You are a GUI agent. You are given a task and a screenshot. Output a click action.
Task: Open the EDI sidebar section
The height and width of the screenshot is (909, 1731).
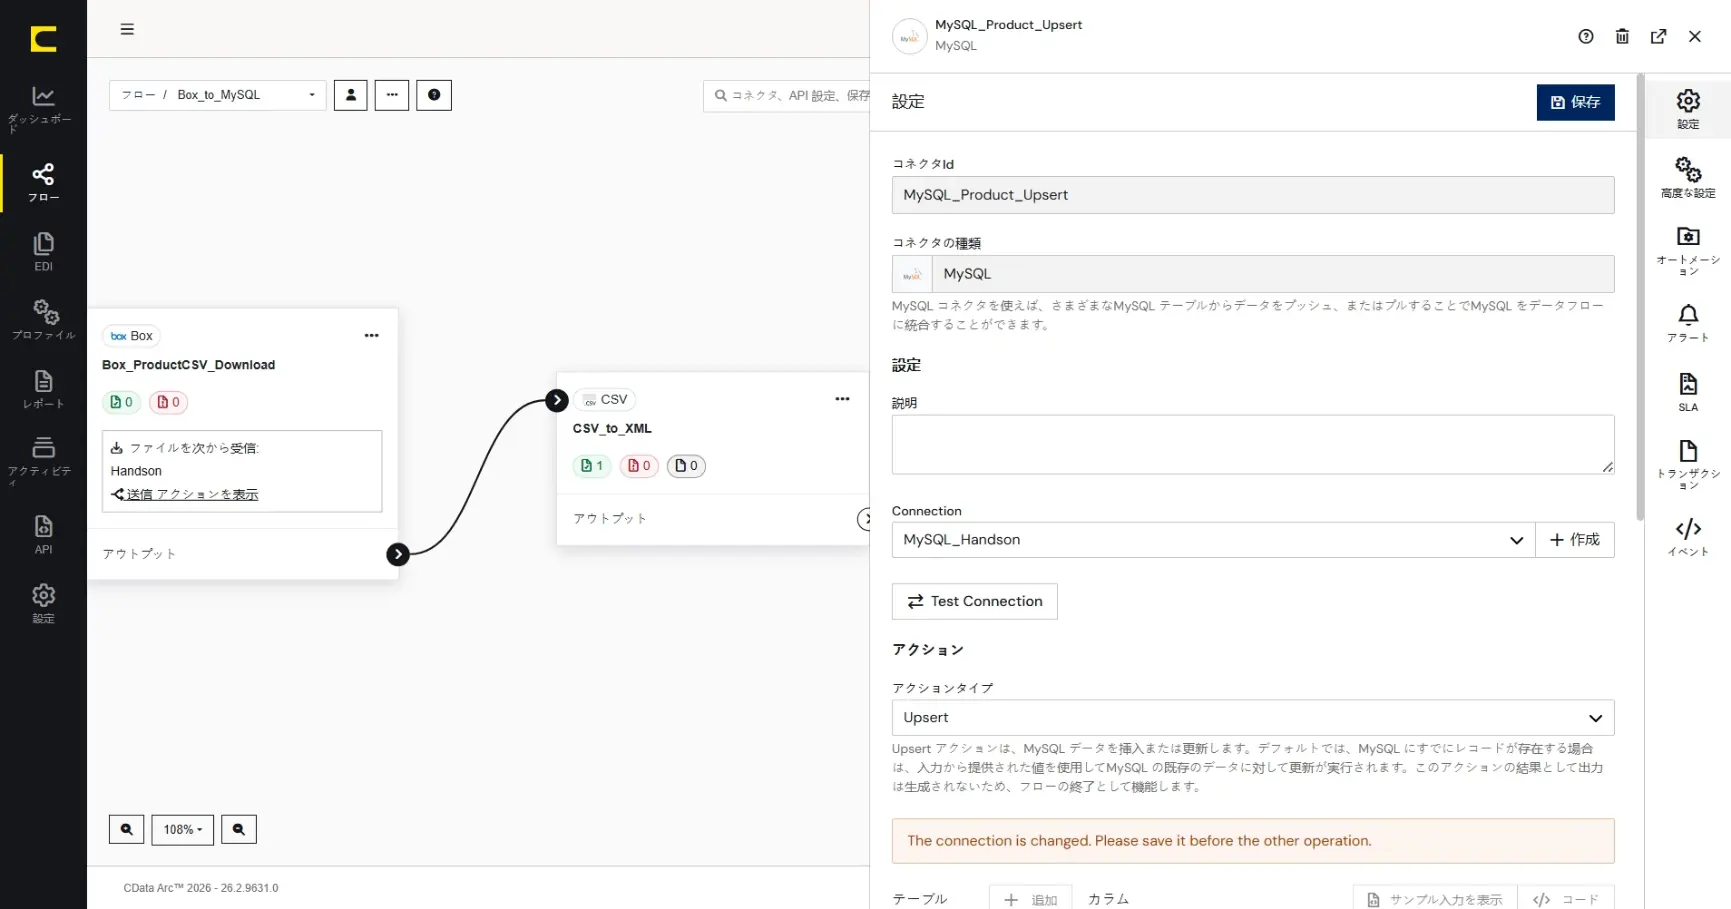coord(43,252)
